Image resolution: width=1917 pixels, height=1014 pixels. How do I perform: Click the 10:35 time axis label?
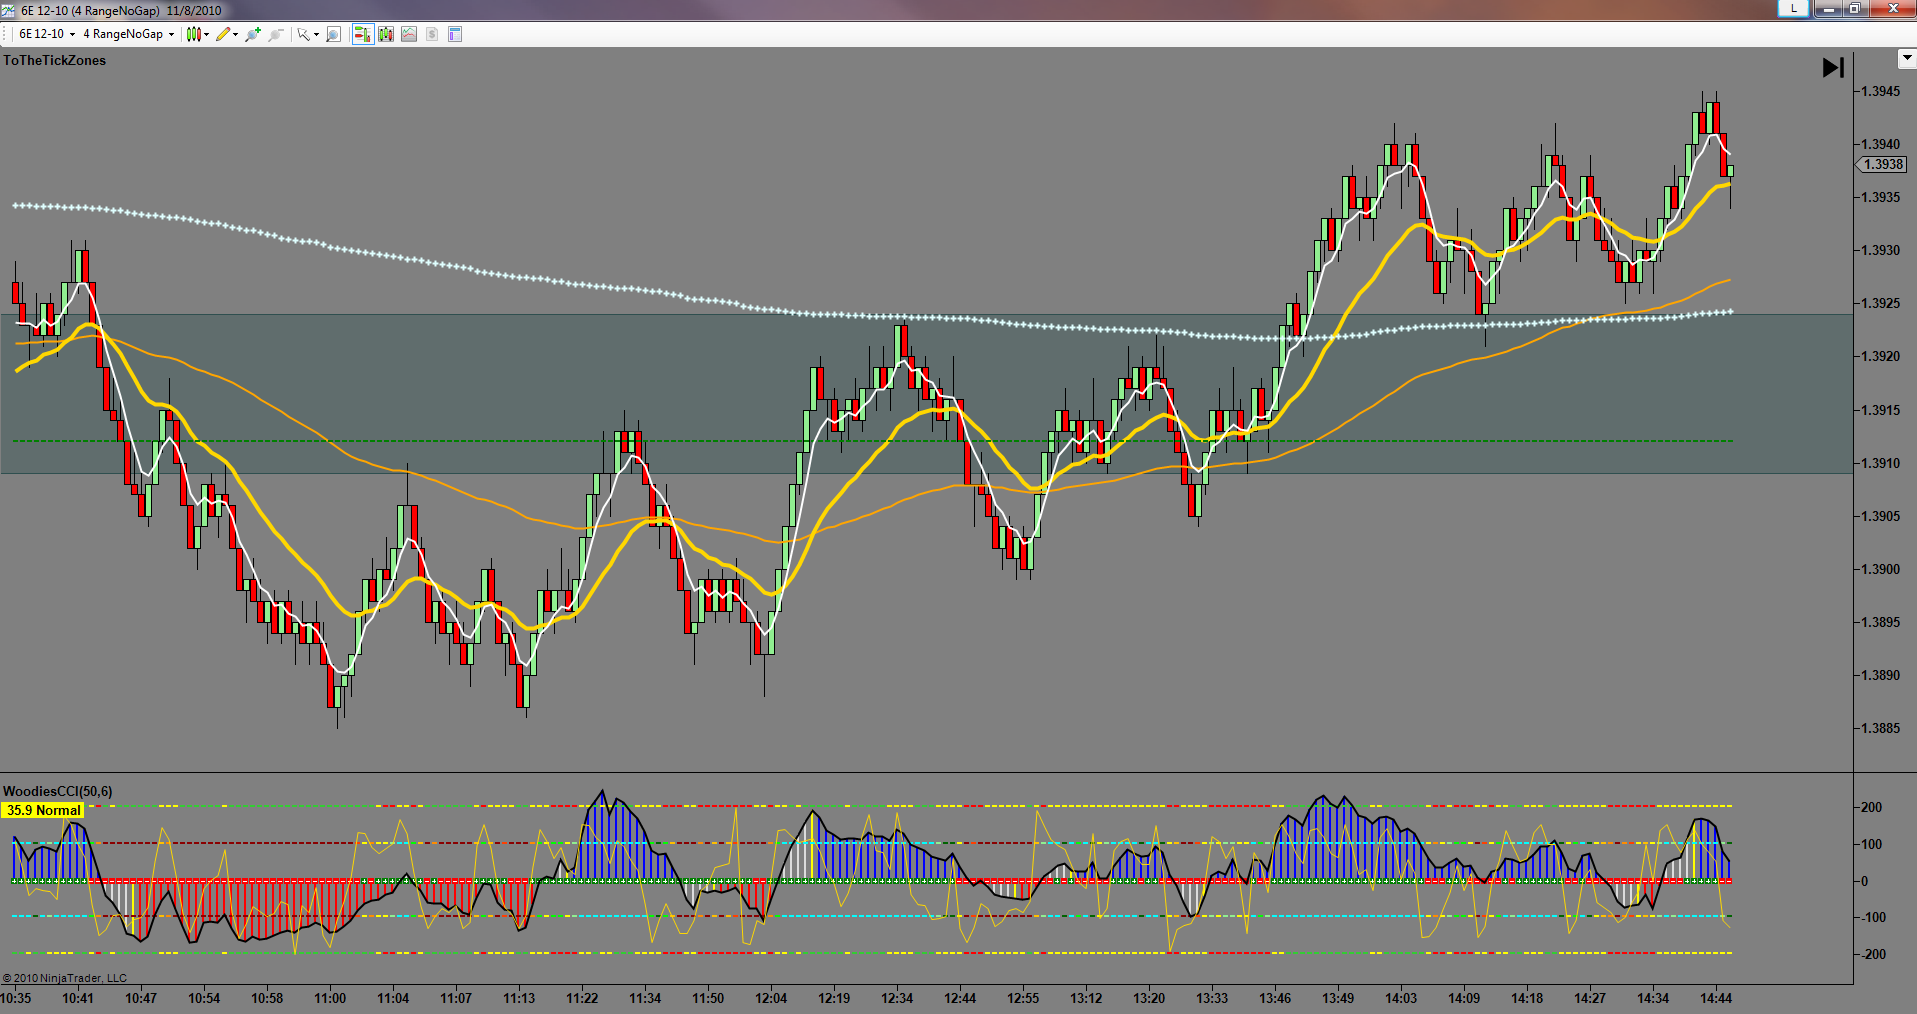[x=16, y=998]
